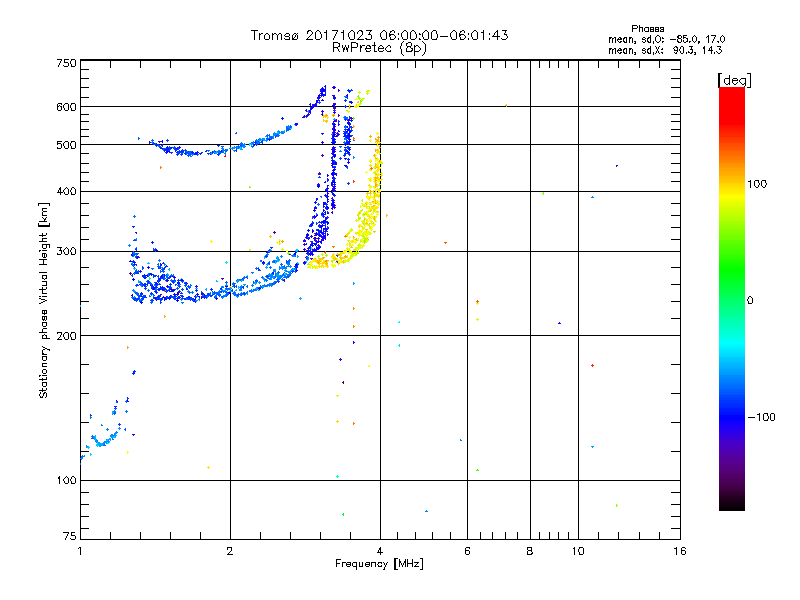Image resolution: width=800 pixels, height=600 pixels.
Task: Click the 'Frequency [MHz]' axis label
Action: 379,564
